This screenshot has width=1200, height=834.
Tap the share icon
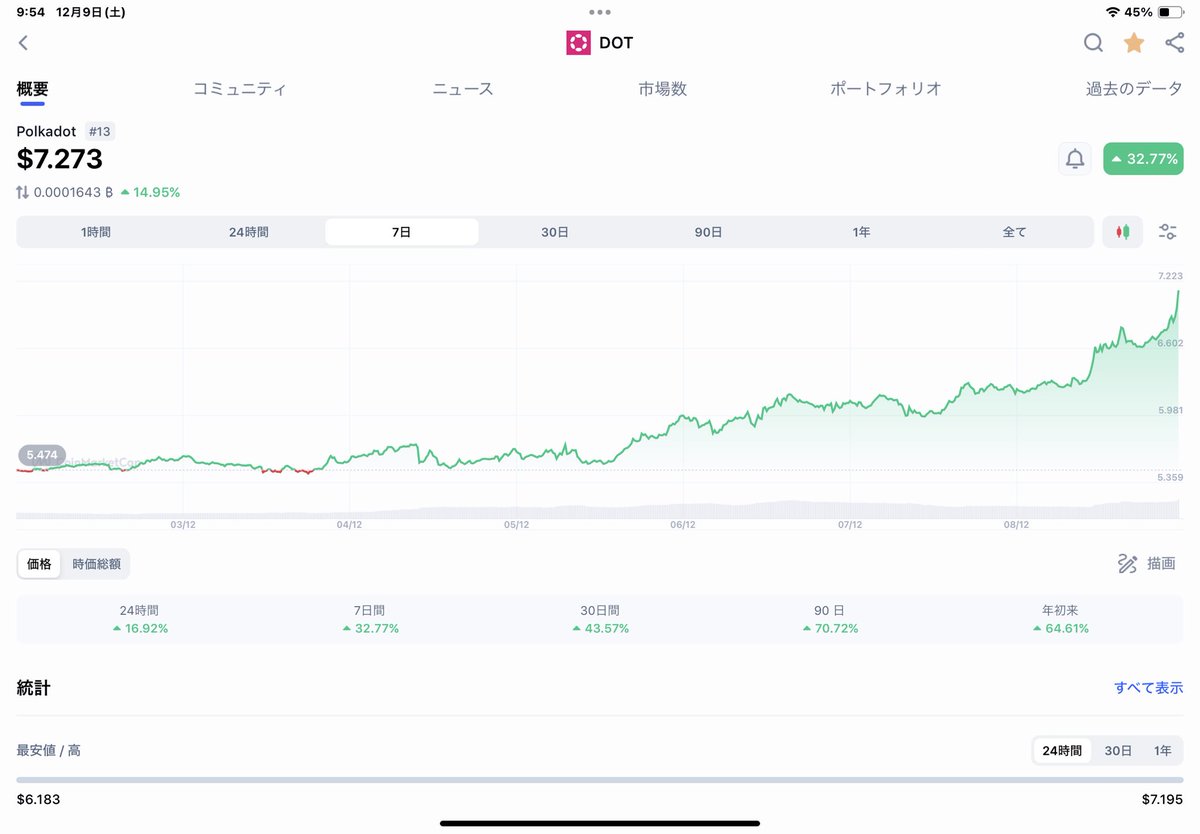click(1175, 42)
